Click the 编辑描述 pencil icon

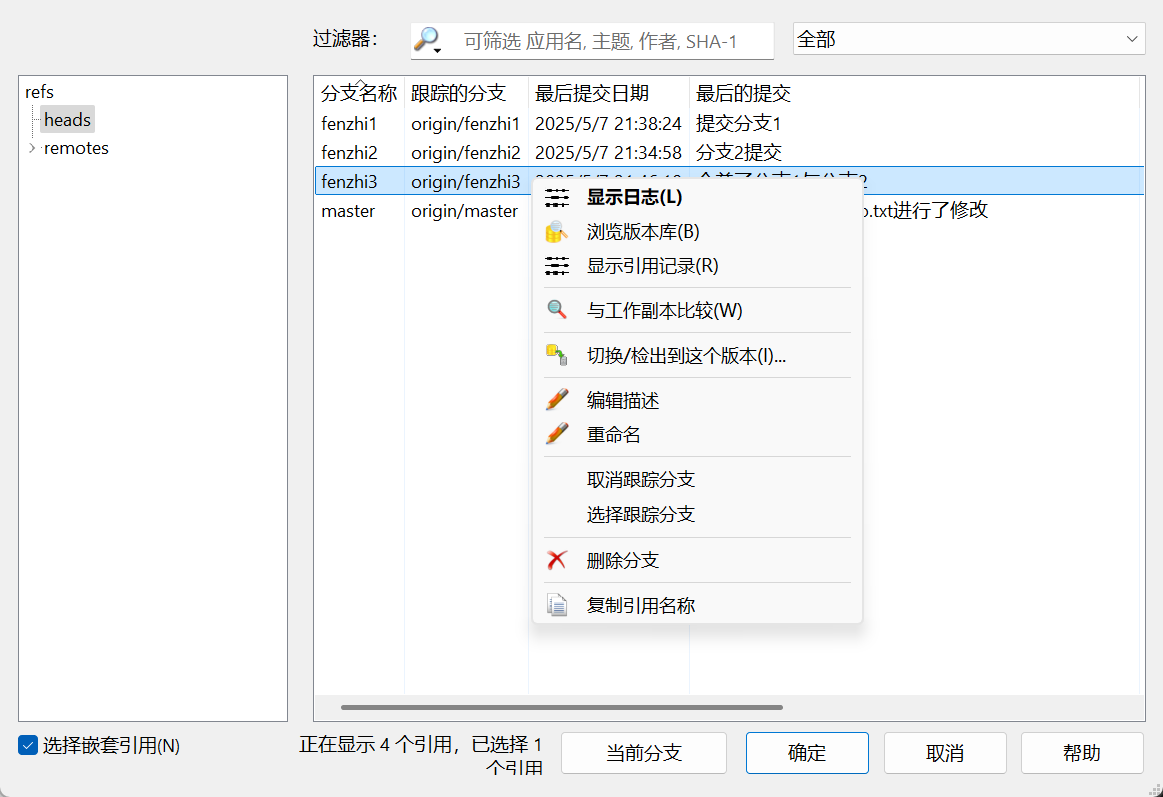[557, 399]
